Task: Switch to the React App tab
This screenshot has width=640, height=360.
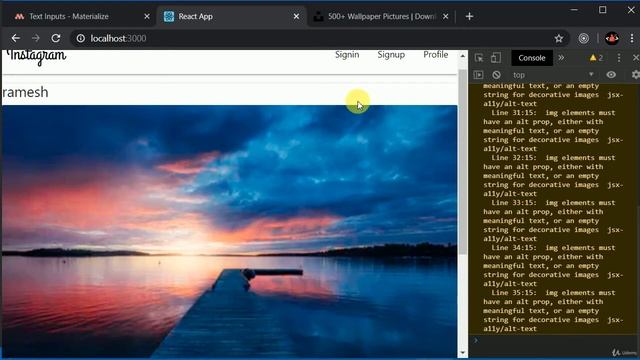Action: pyautogui.click(x=231, y=16)
